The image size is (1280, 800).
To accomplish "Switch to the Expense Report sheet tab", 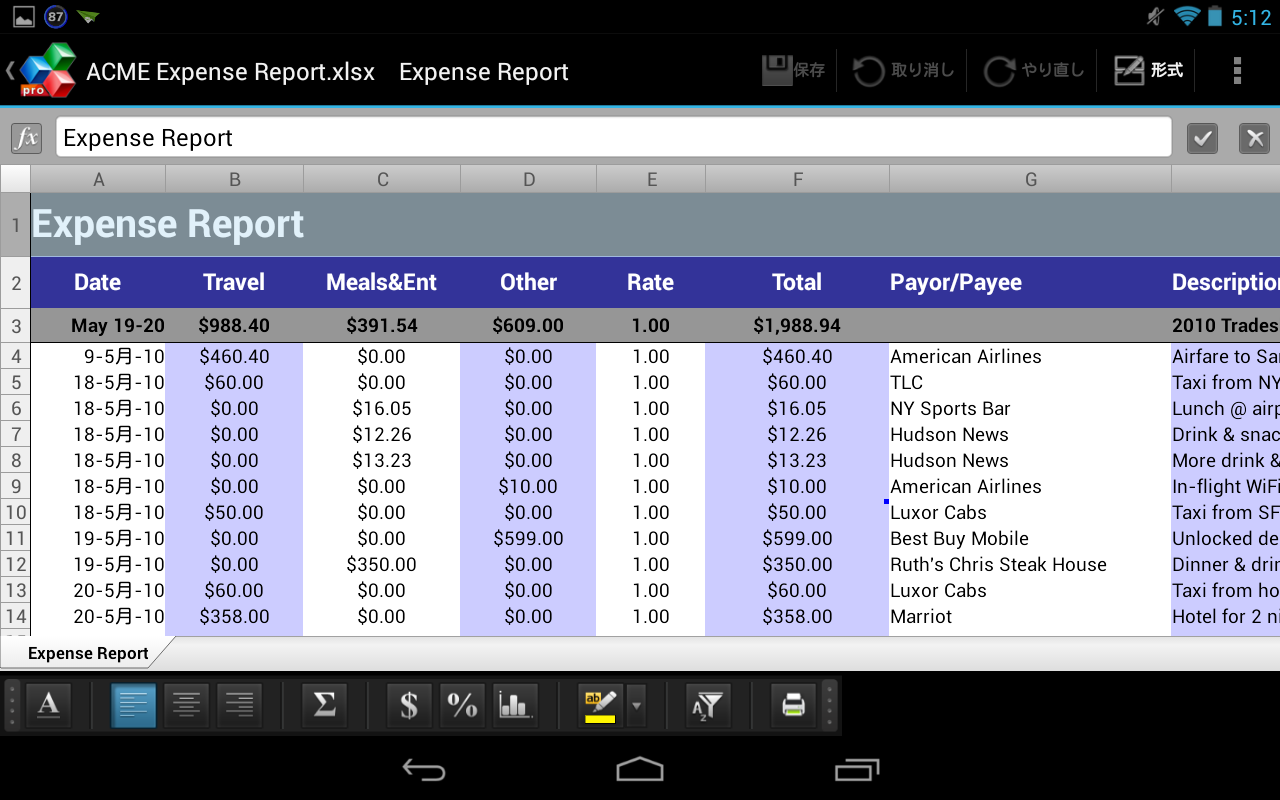I will tap(88, 653).
